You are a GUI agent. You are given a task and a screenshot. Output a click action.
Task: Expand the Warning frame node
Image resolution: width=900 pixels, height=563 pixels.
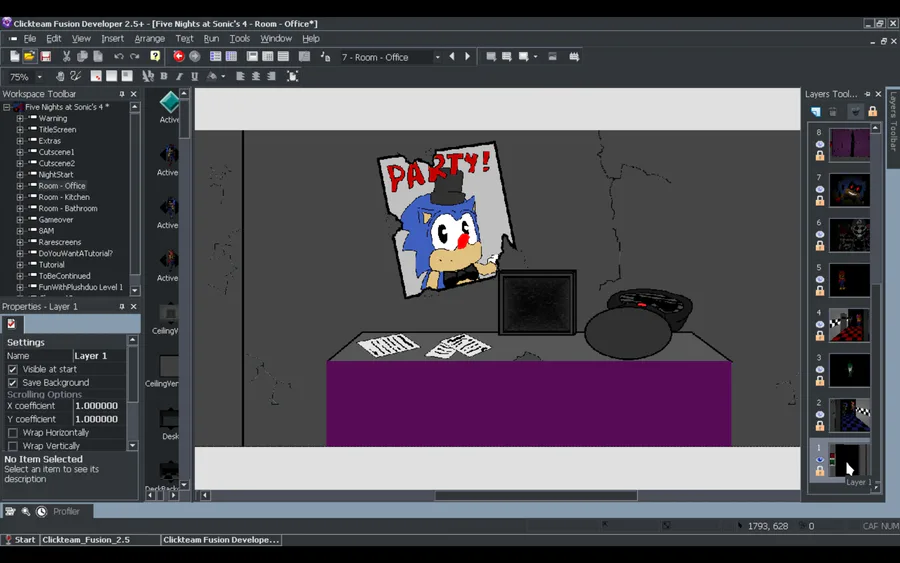click(20, 118)
